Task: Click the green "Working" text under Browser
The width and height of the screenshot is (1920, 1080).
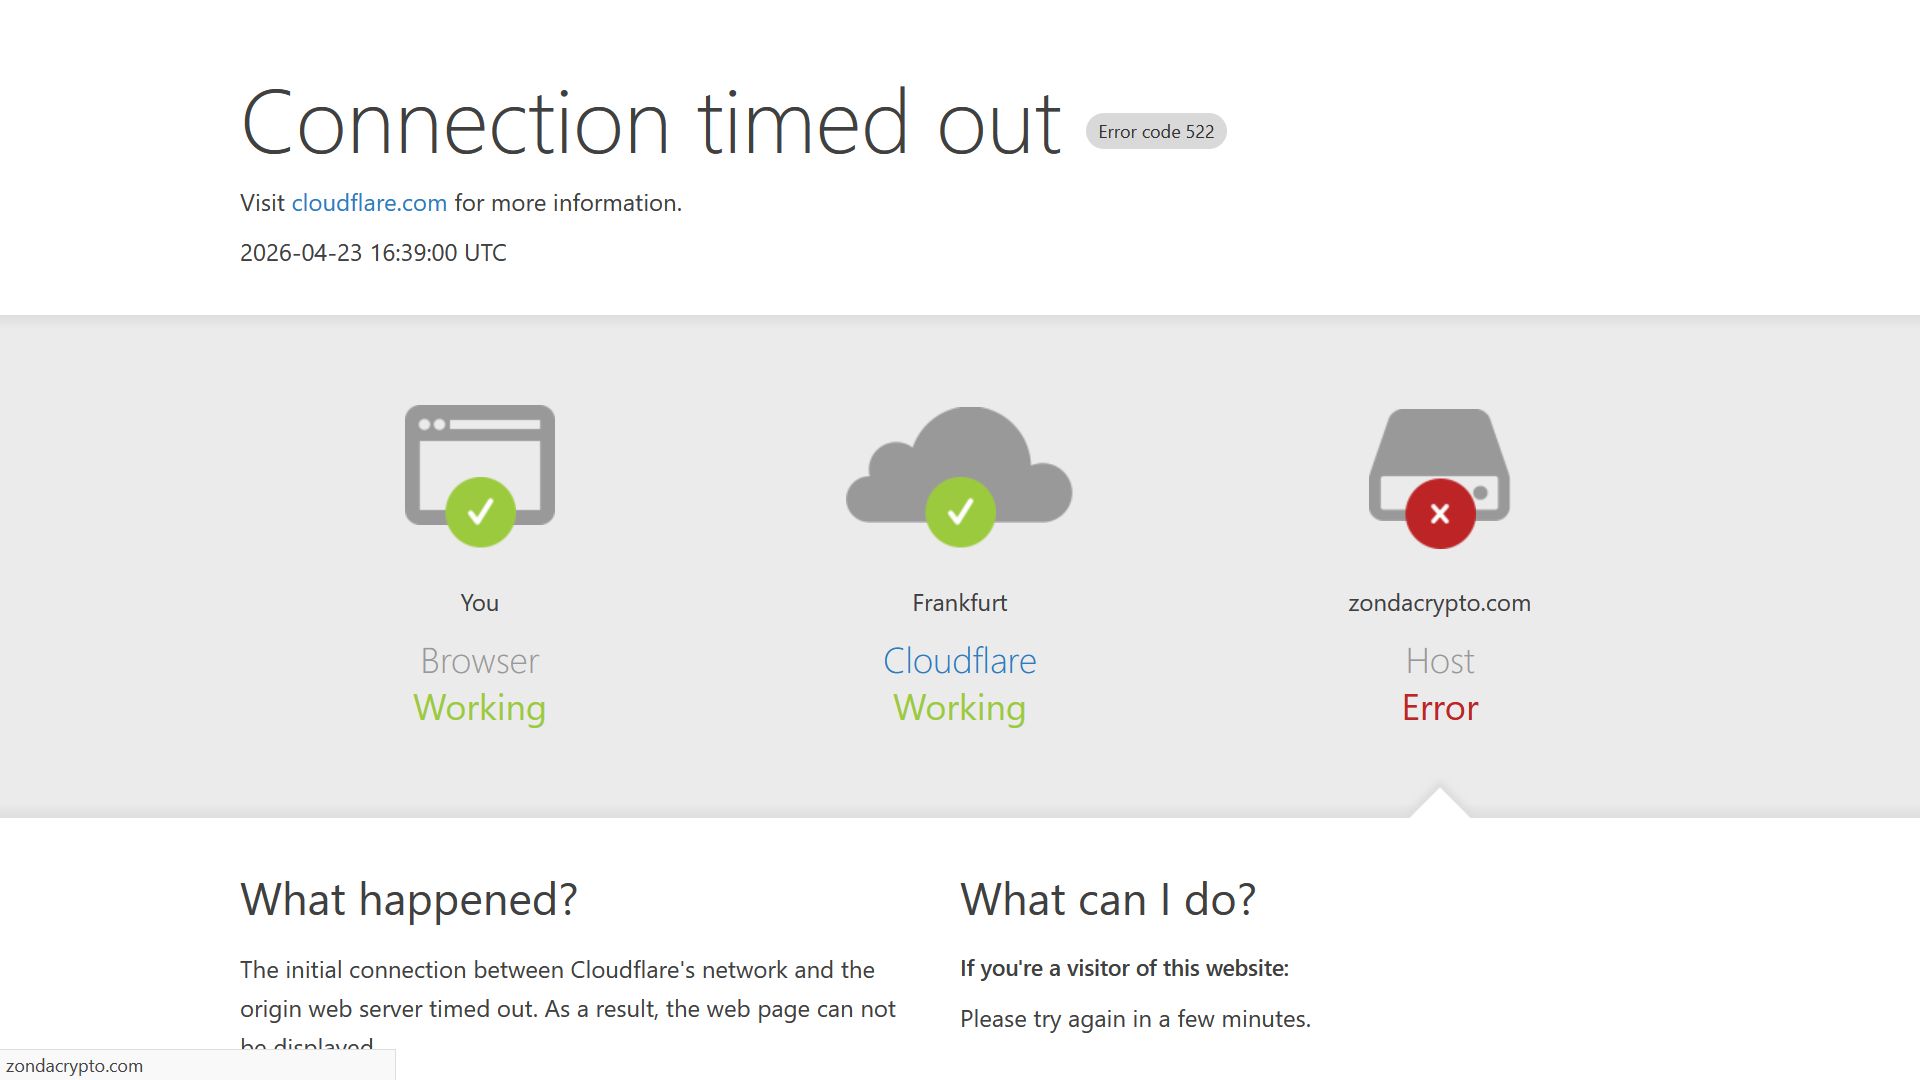Action: coord(480,708)
